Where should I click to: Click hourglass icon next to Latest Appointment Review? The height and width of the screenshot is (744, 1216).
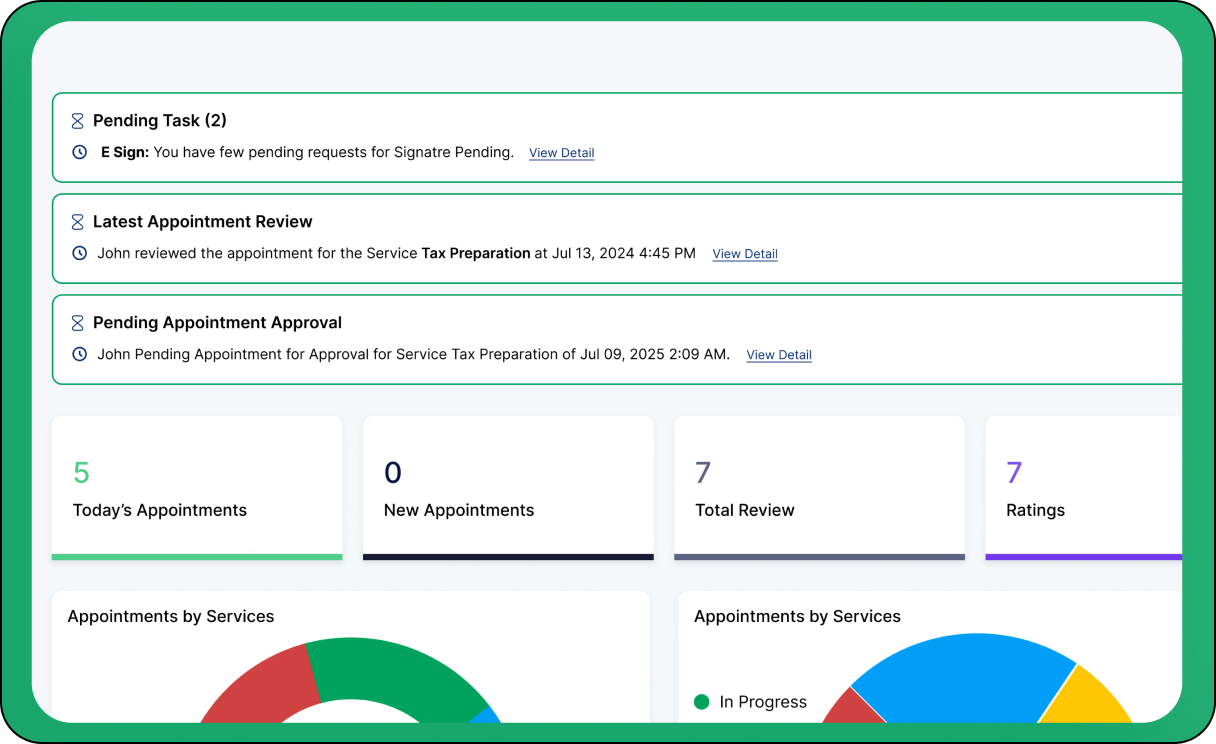click(x=78, y=222)
